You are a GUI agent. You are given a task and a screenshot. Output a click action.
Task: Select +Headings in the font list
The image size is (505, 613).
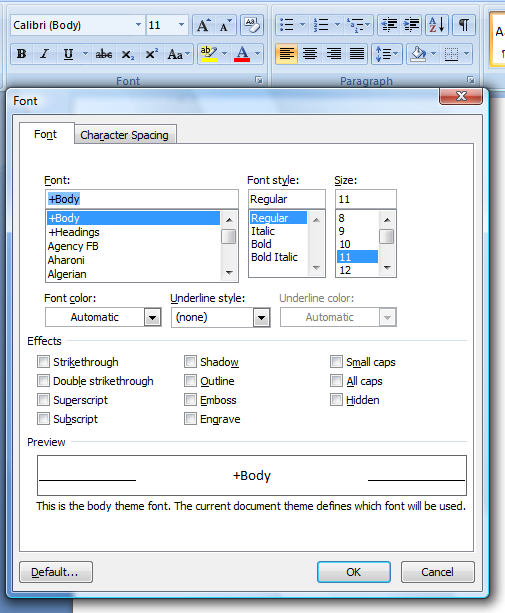[133, 232]
